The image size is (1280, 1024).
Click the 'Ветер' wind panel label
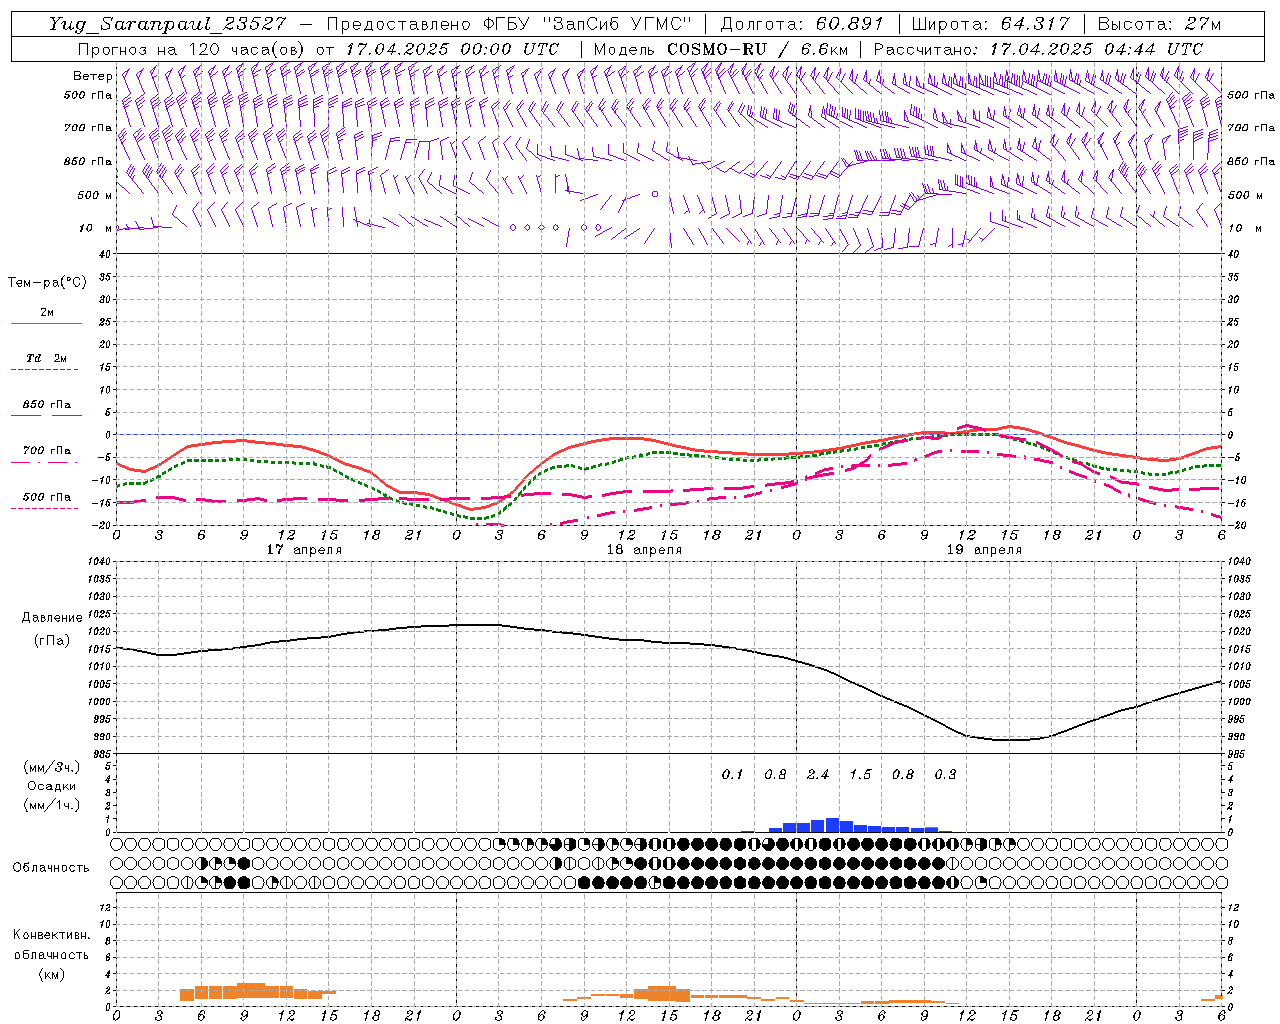tap(93, 76)
